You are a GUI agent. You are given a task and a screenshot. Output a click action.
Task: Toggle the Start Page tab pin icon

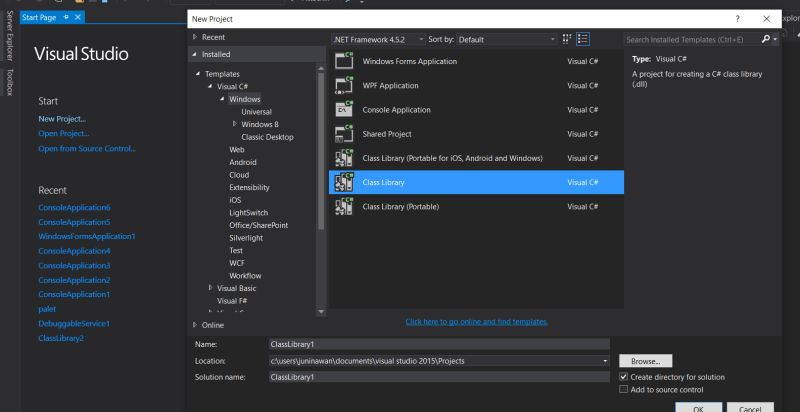point(66,17)
